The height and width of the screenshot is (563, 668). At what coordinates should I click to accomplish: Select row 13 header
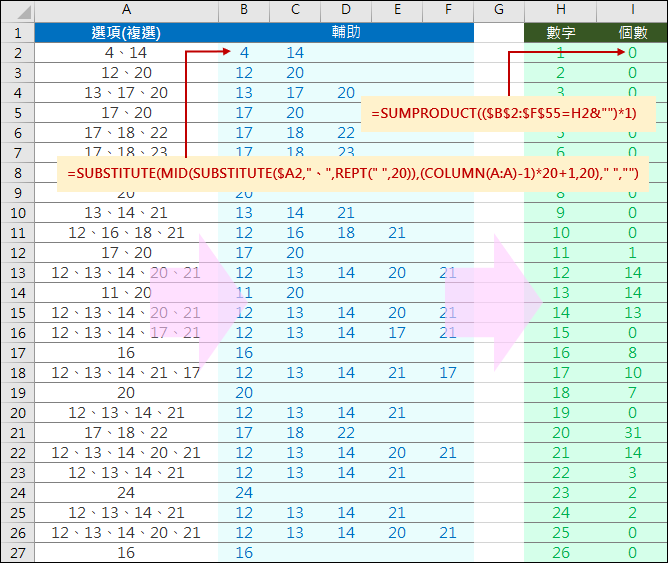coord(17,273)
